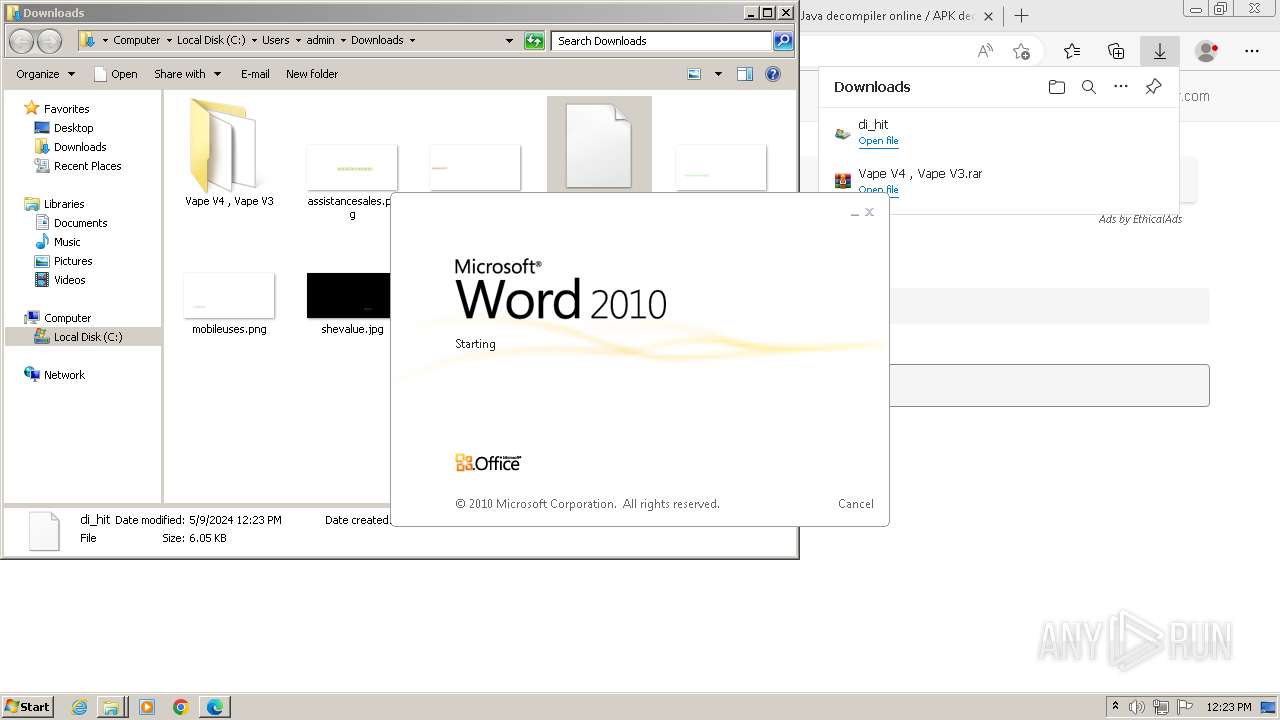Viewport: 1280px width, 720px height.
Task: Select Java decompiler online browser tab
Action: [886, 16]
